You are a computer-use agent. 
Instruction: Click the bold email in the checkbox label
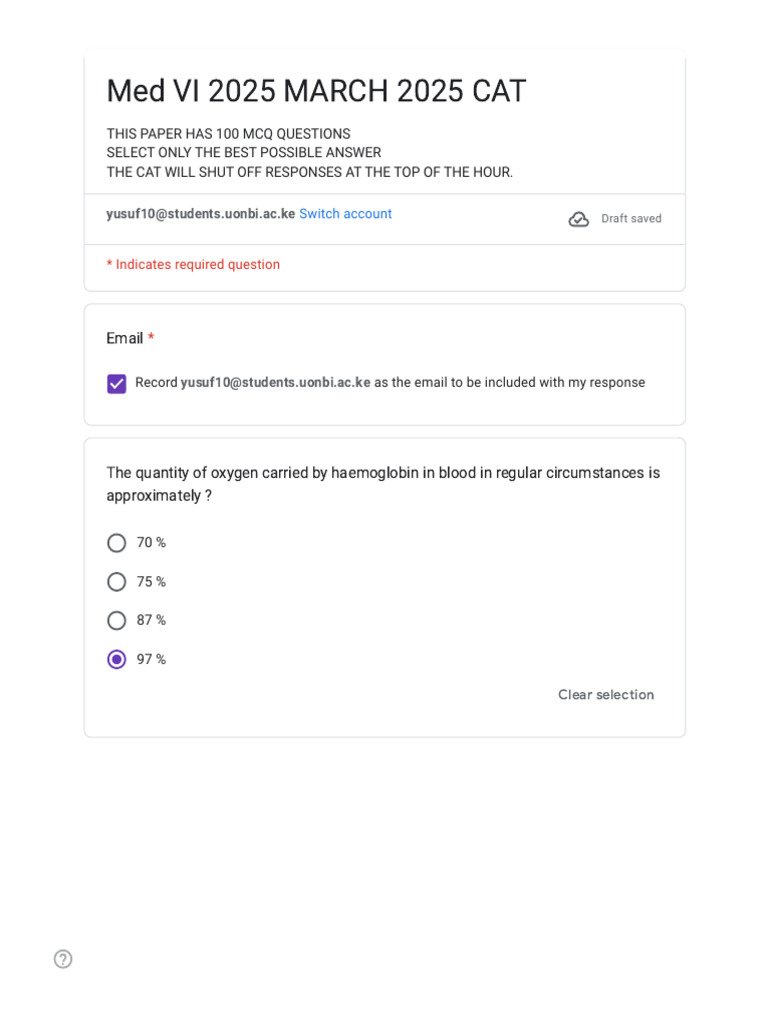point(275,383)
